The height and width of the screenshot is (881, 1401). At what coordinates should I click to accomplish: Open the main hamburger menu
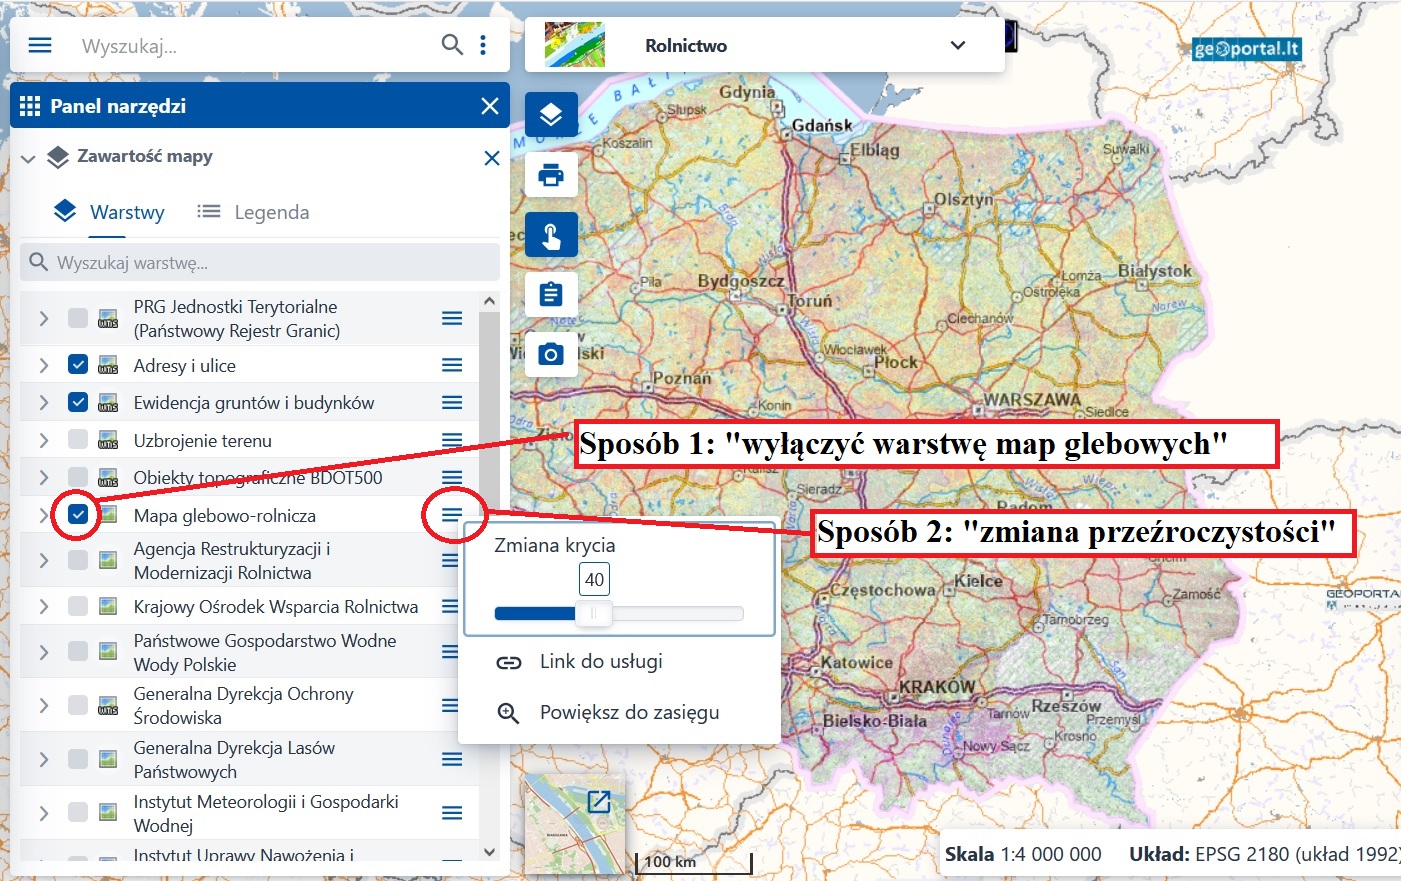[40, 45]
